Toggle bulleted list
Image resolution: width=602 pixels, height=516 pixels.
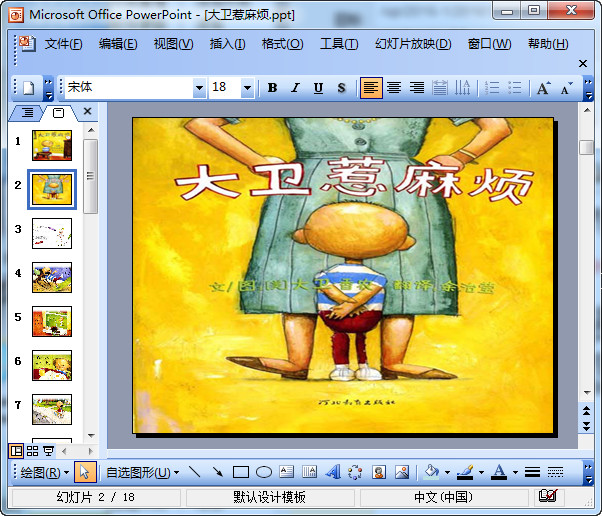point(514,88)
